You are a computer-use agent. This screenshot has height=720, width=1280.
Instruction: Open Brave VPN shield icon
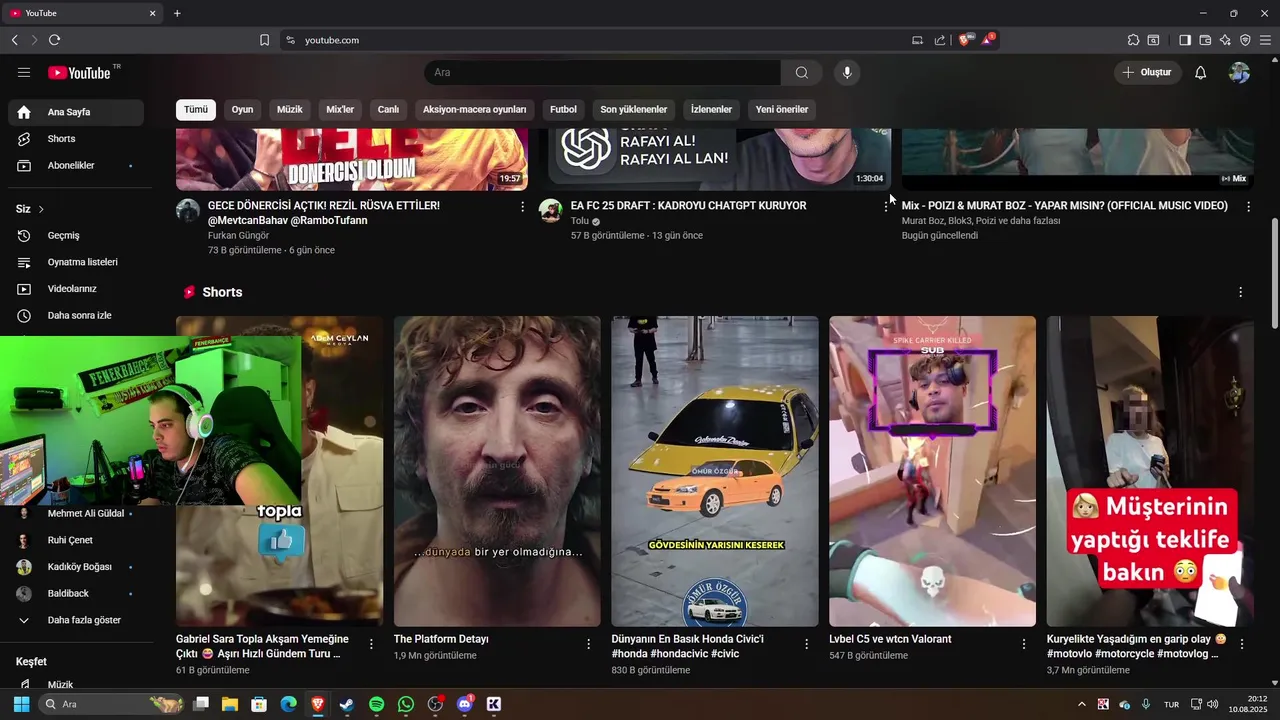(x=1245, y=40)
